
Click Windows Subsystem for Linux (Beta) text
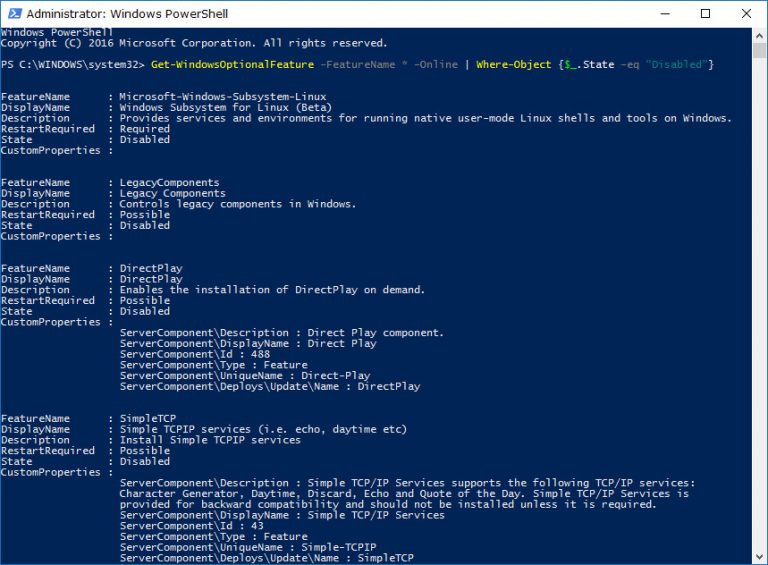(x=226, y=107)
